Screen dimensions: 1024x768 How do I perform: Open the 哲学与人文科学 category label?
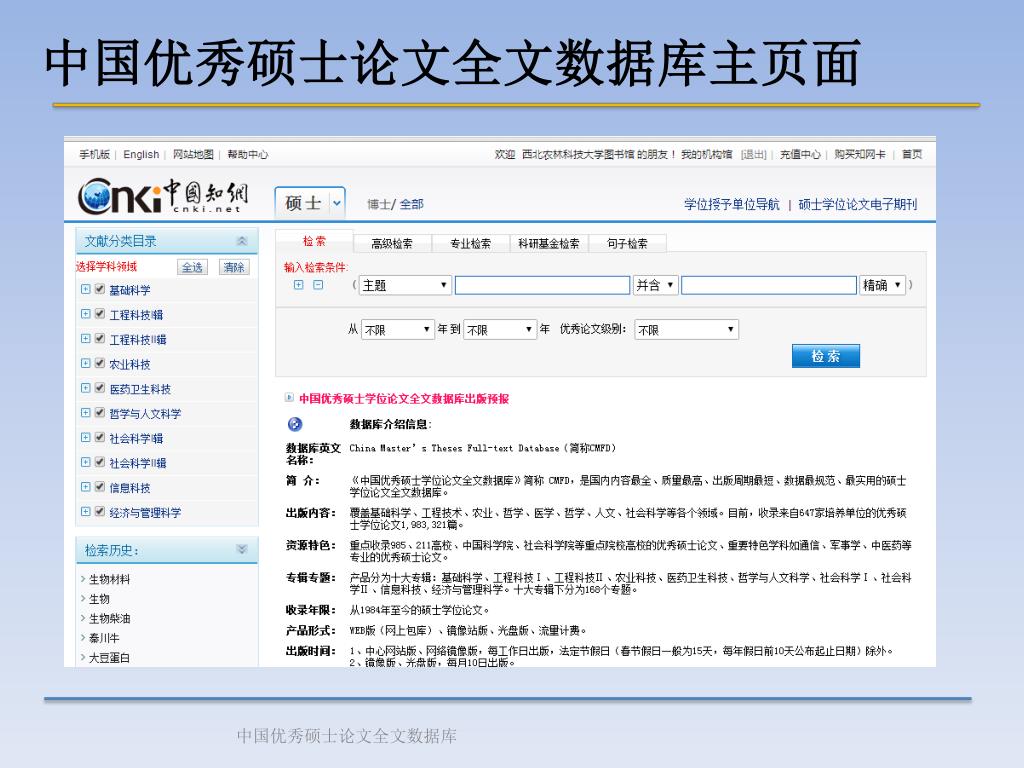(145, 413)
